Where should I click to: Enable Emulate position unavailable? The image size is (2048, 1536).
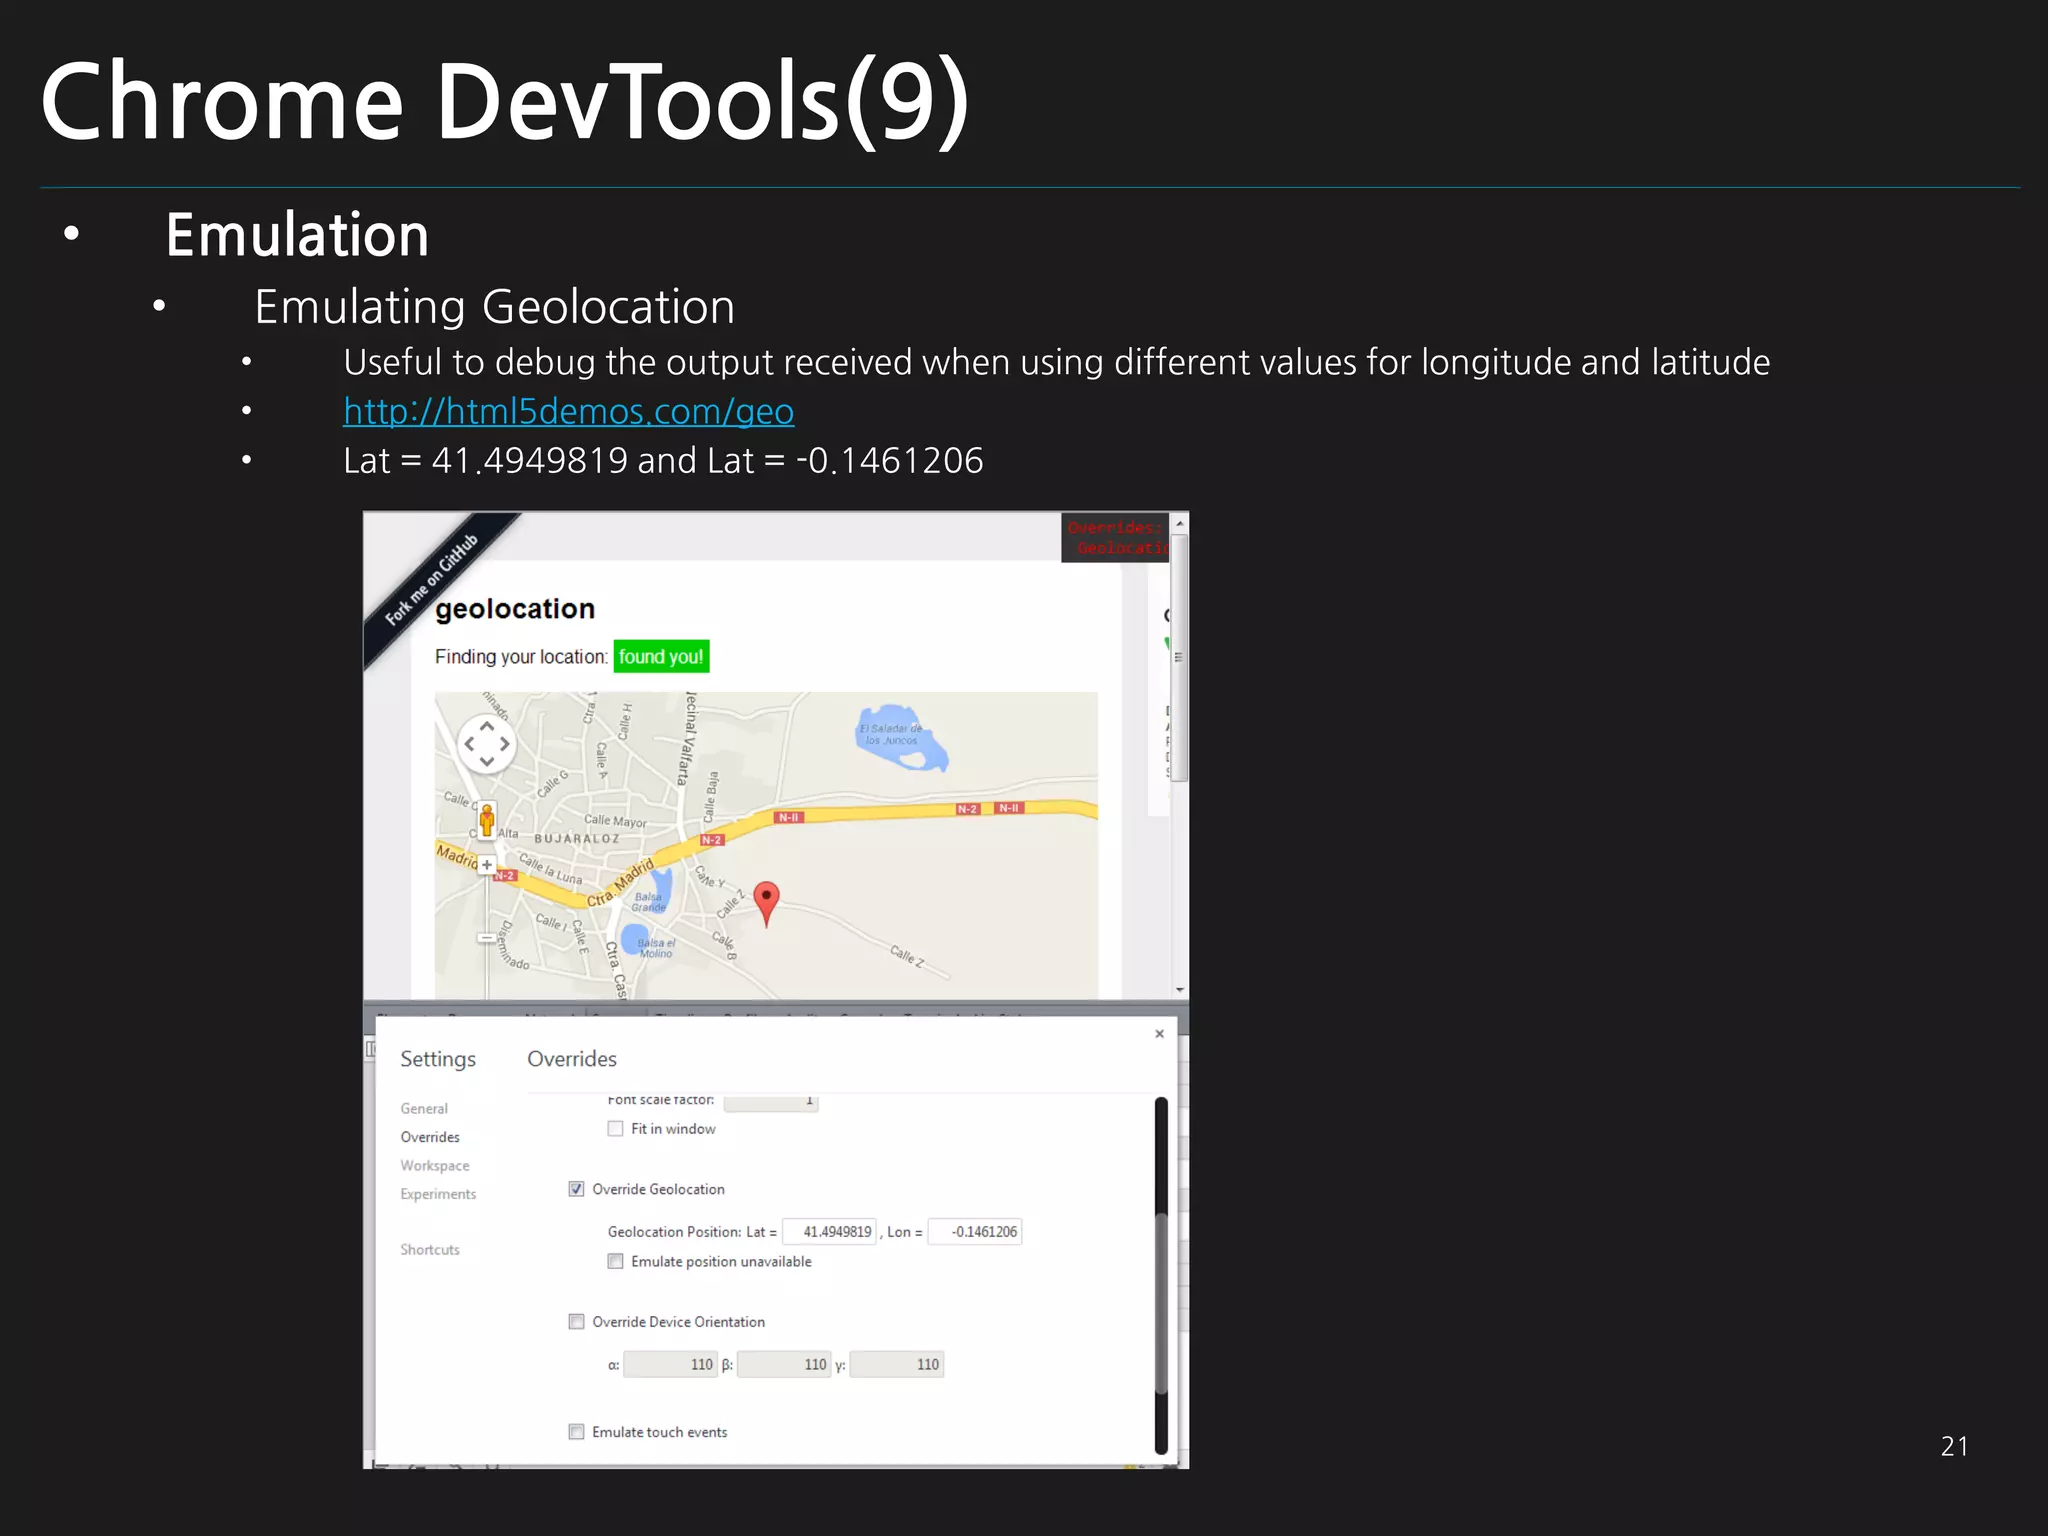615,1262
